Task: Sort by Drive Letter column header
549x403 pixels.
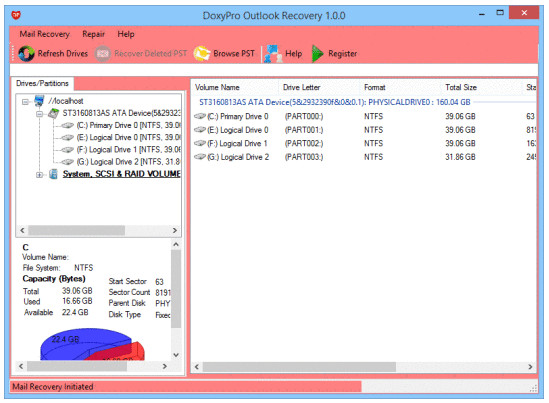Action: coord(301,87)
